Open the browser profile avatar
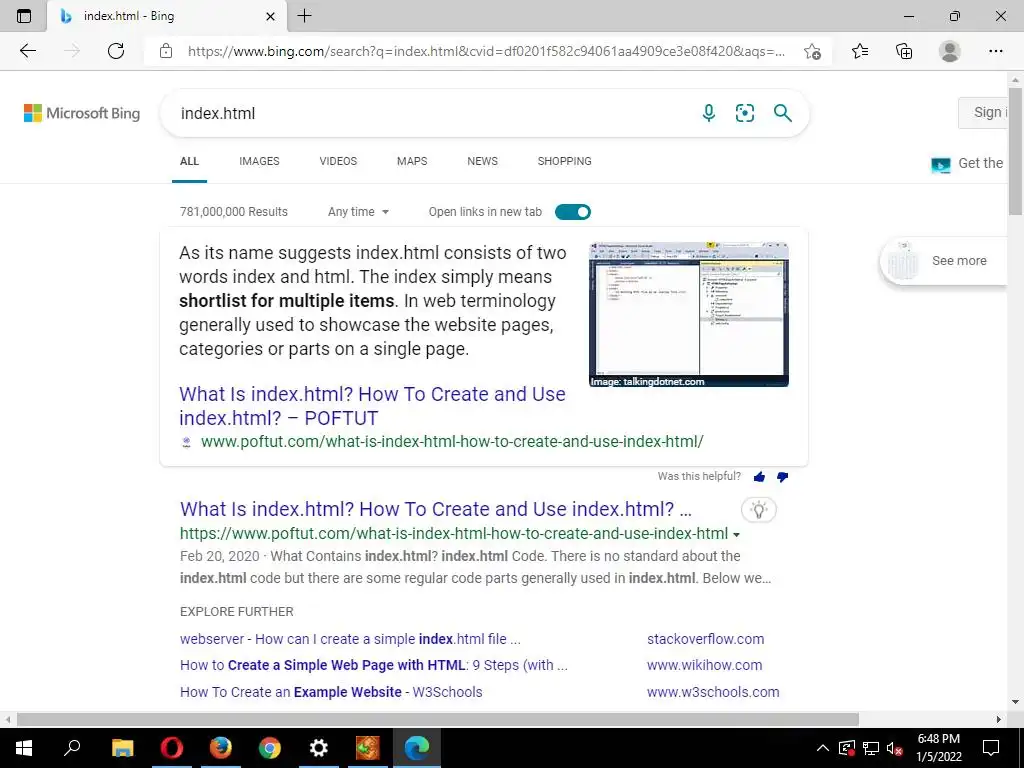 (950, 51)
